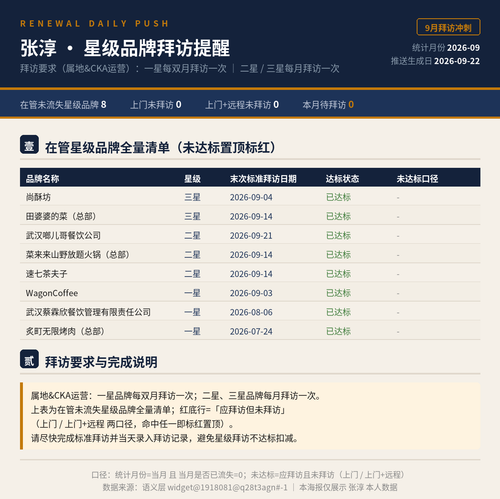Click the 未达标口径 column header
500x499 pixels.
click(417, 179)
